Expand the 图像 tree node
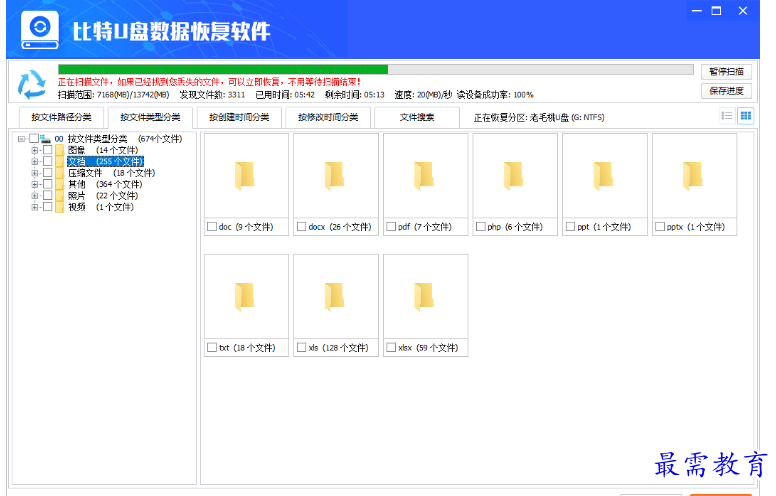Viewport: 776px width, 496px height. tap(35, 150)
